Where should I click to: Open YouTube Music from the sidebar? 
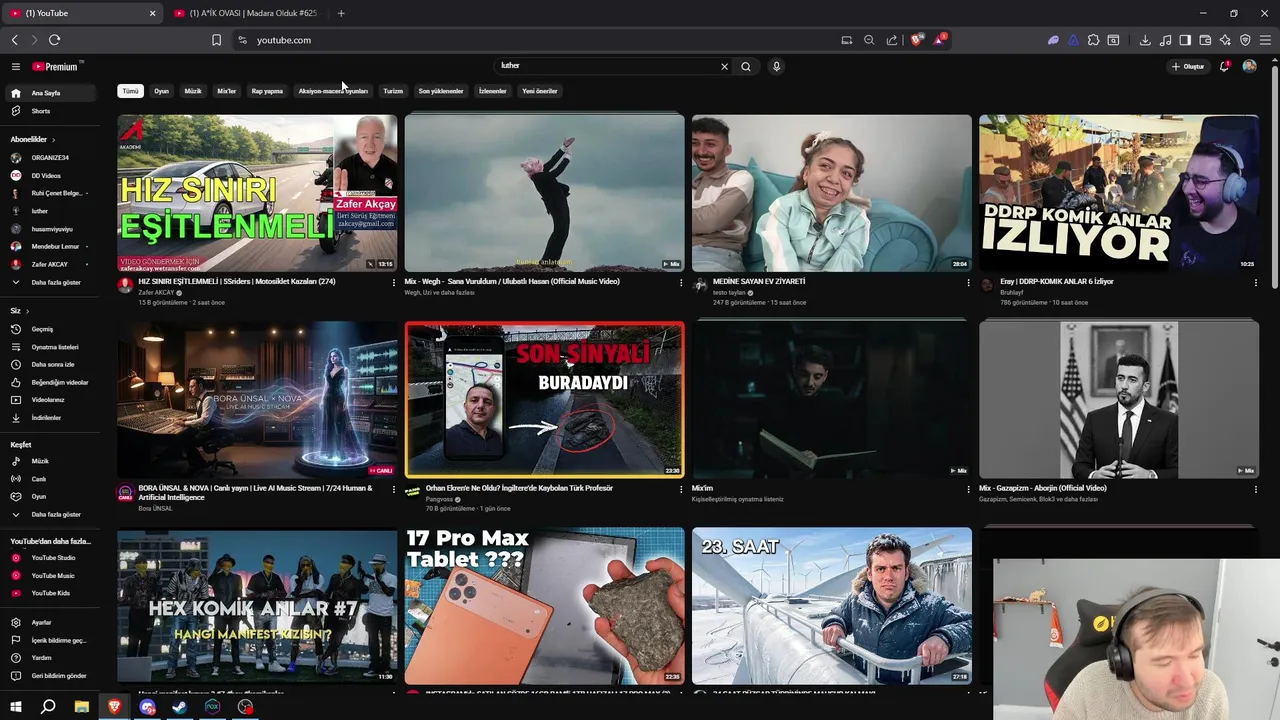(x=52, y=576)
